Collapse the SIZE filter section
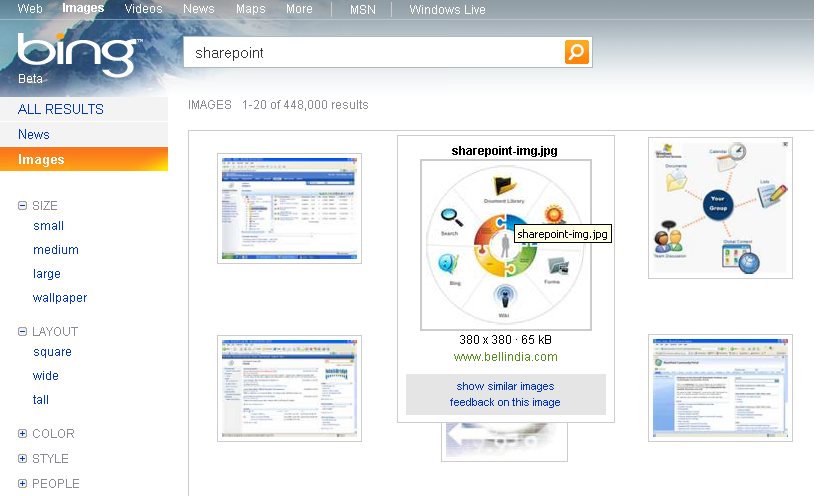Image resolution: width=817 pixels, height=496 pixels. pos(22,206)
